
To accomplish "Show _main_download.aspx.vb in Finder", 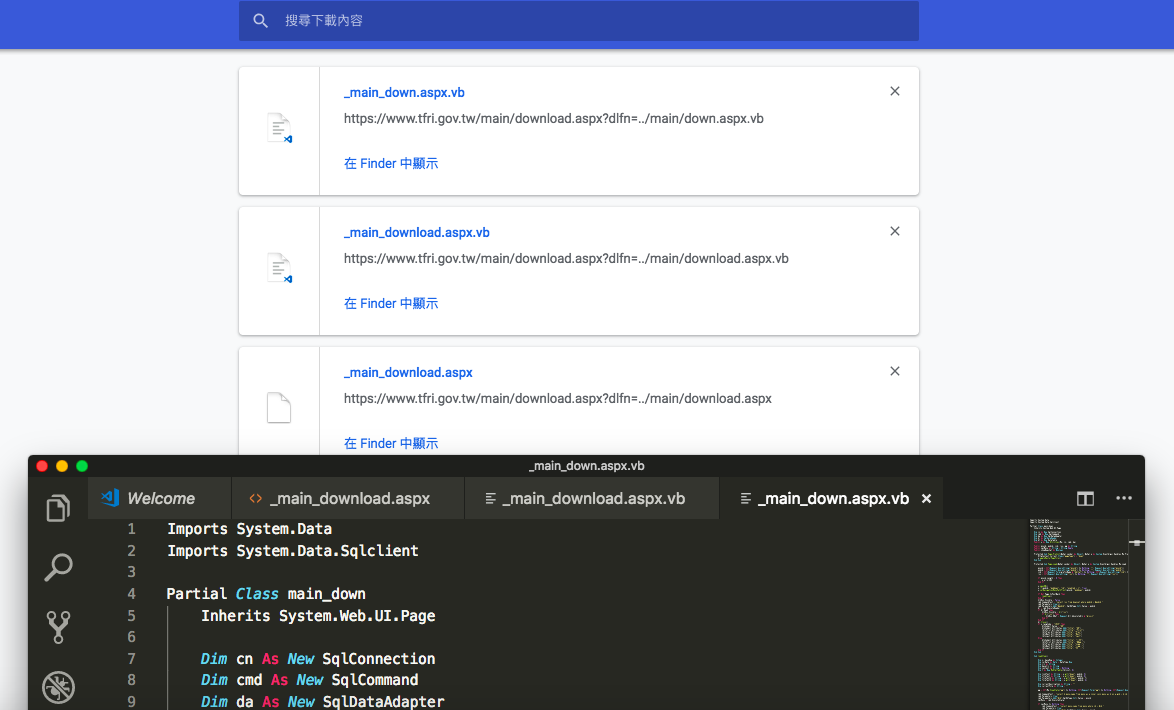I will point(391,303).
